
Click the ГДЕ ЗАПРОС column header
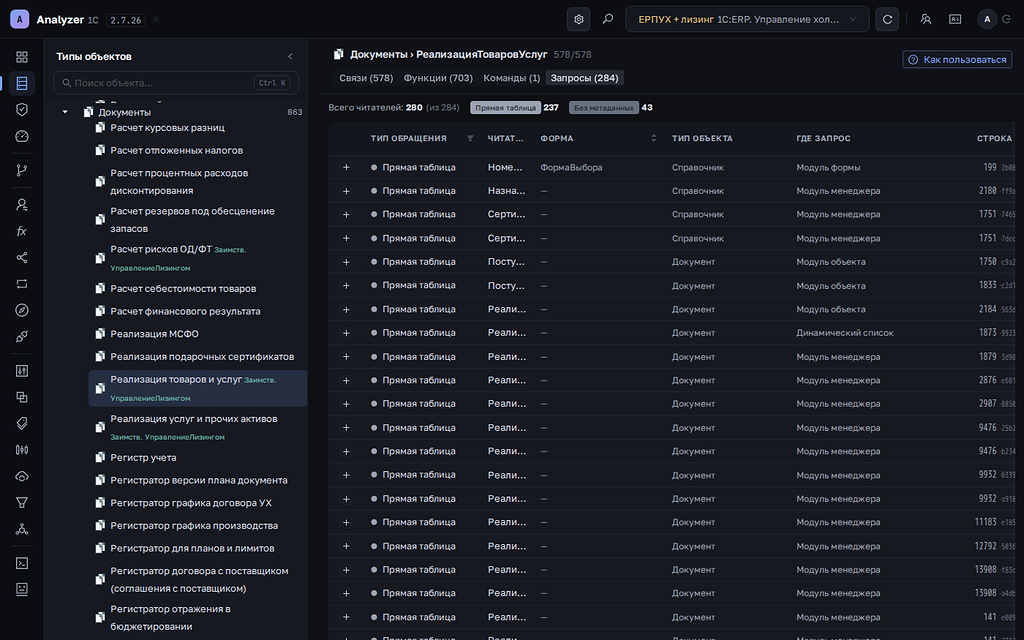823,138
